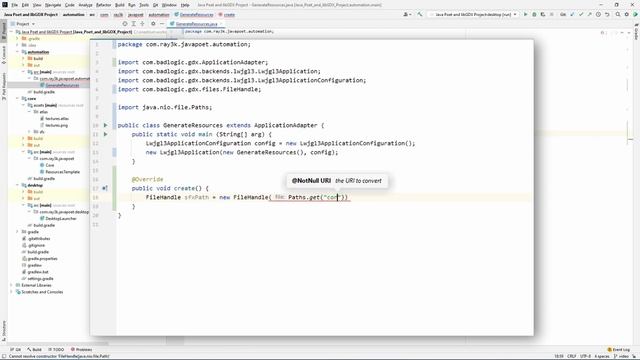
Task: Open Project panel options gear
Action: (x=153, y=24)
